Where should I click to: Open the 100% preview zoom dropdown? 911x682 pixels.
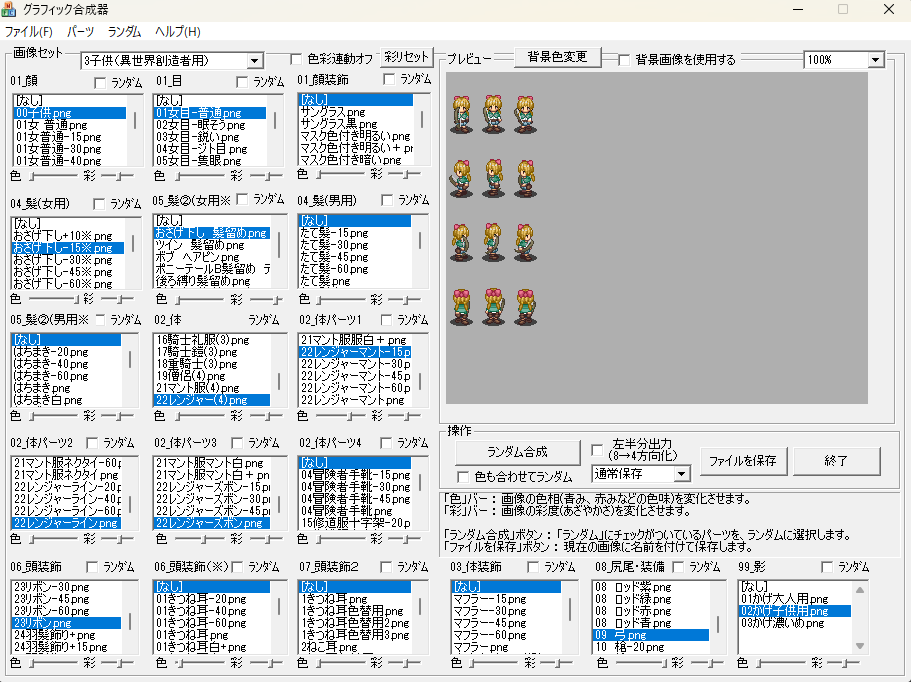tap(876, 60)
